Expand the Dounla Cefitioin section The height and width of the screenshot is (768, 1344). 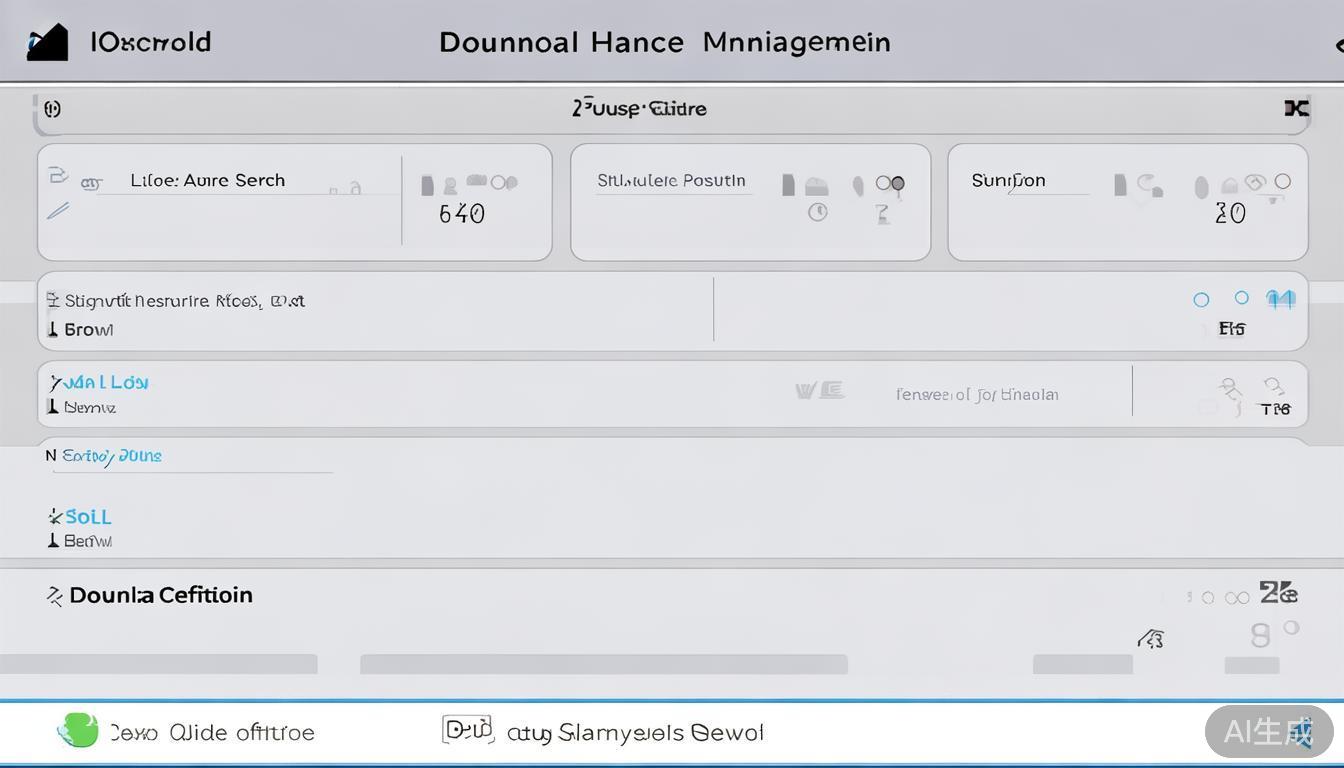pos(160,595)
